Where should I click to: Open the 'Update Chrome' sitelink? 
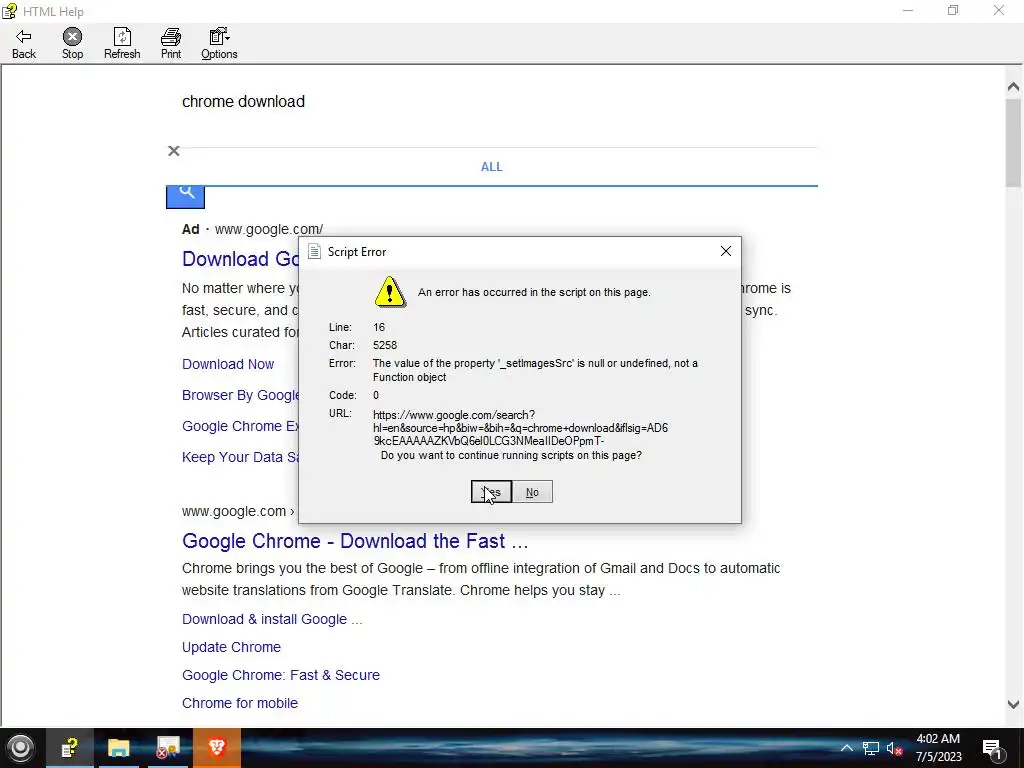pyautogui.click(x=231, y=647)
